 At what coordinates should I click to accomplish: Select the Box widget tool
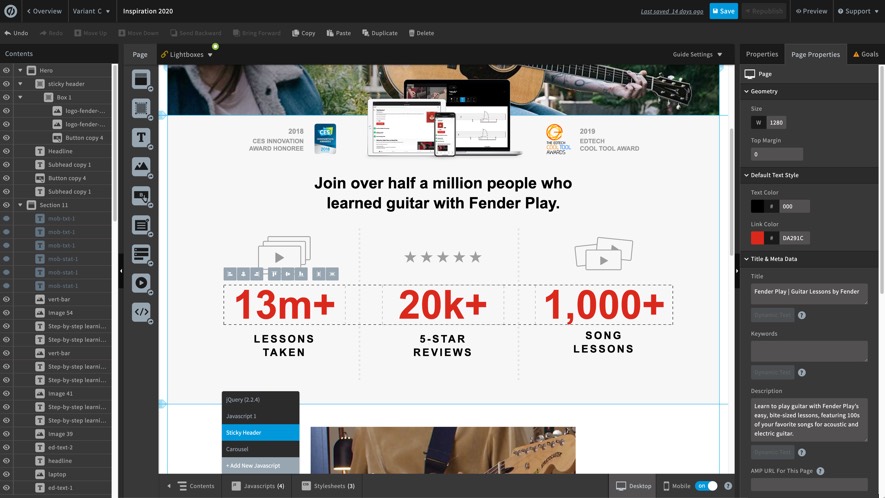pyautogui.click(x=141, y=108)
